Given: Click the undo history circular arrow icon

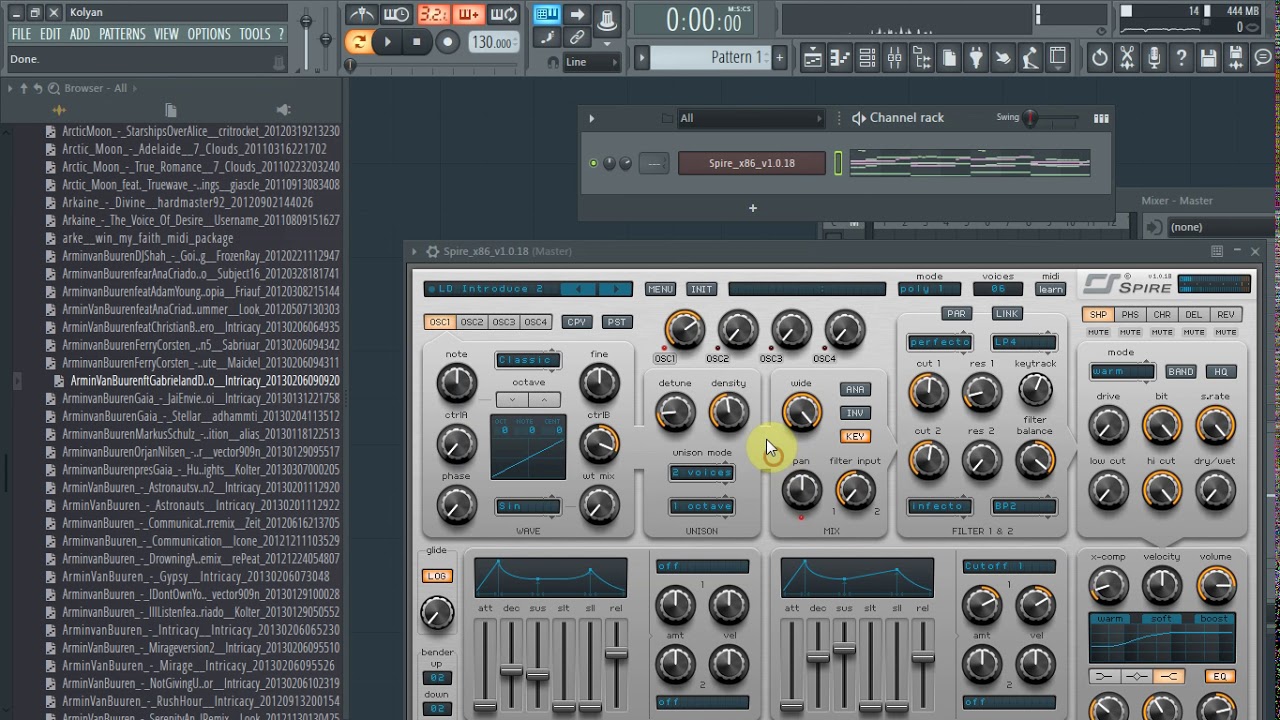Looking at the screenshot, I should pyautogui.click(x=1100, y=58).
